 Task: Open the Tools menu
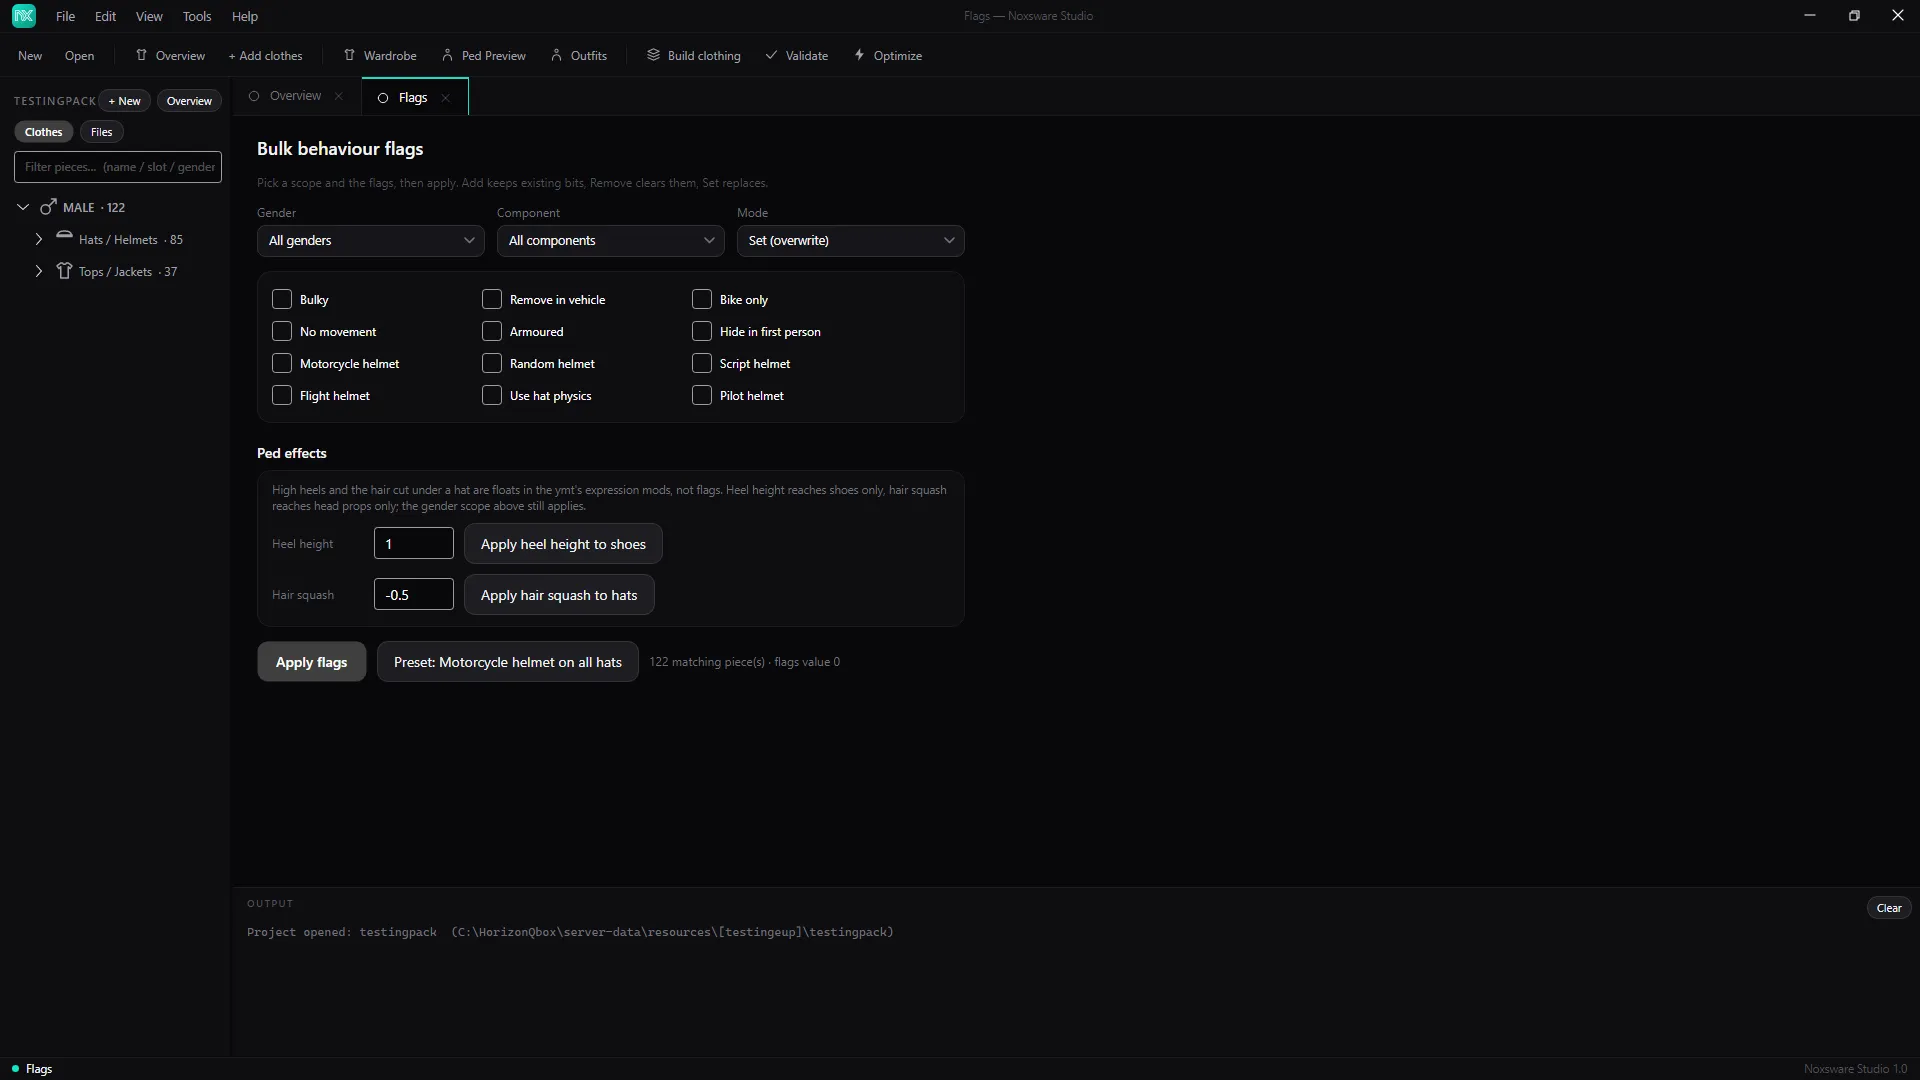197,17
